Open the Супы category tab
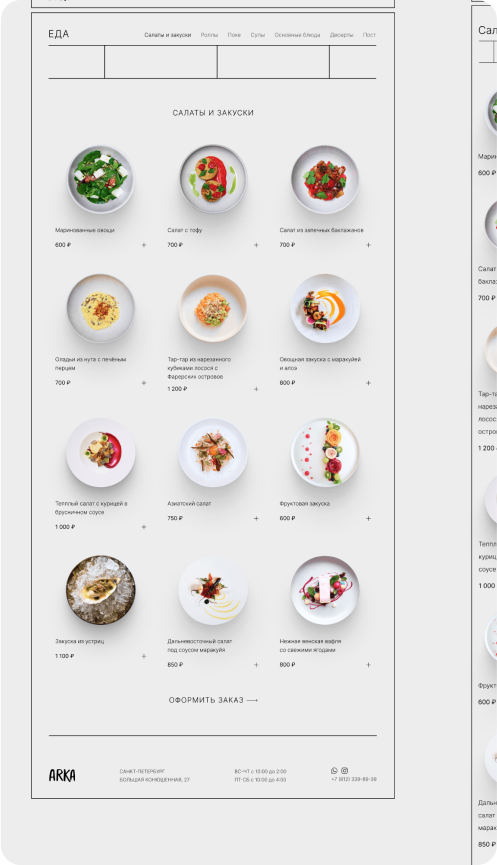This screenshot has width=497, height=865. click(258, 35)
